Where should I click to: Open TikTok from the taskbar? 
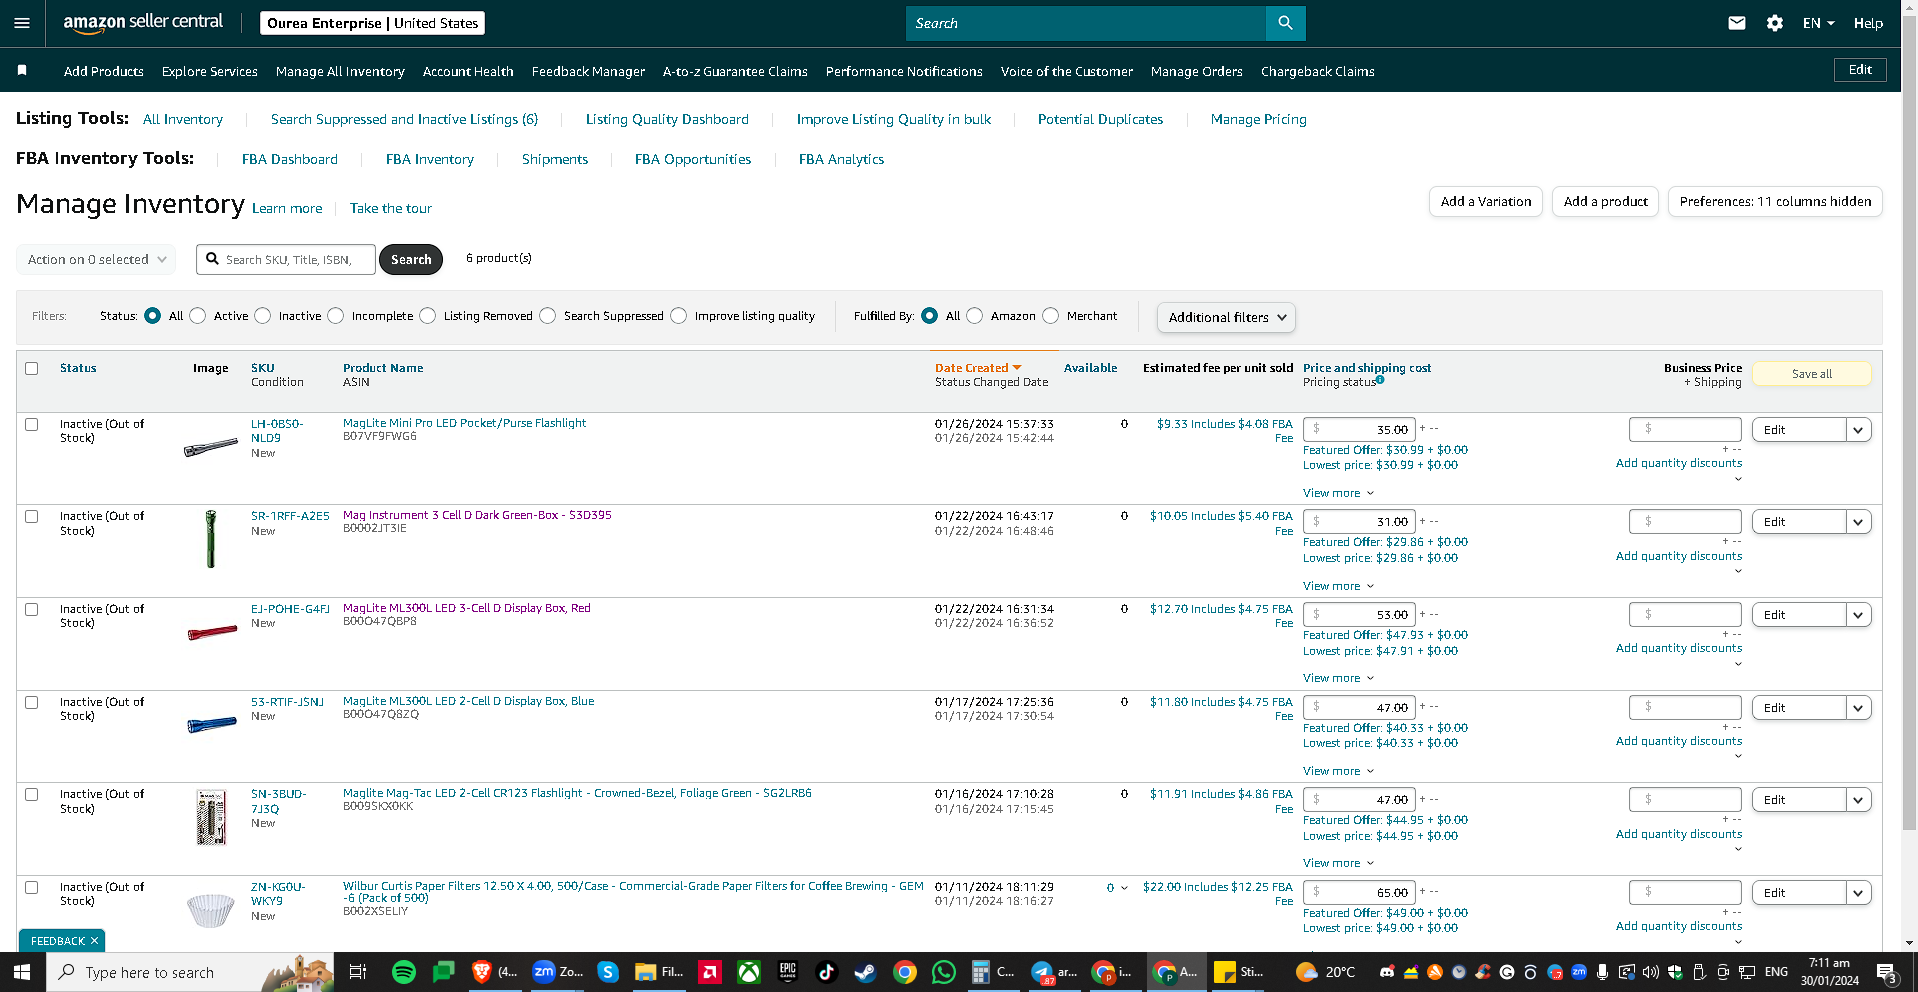826,971
